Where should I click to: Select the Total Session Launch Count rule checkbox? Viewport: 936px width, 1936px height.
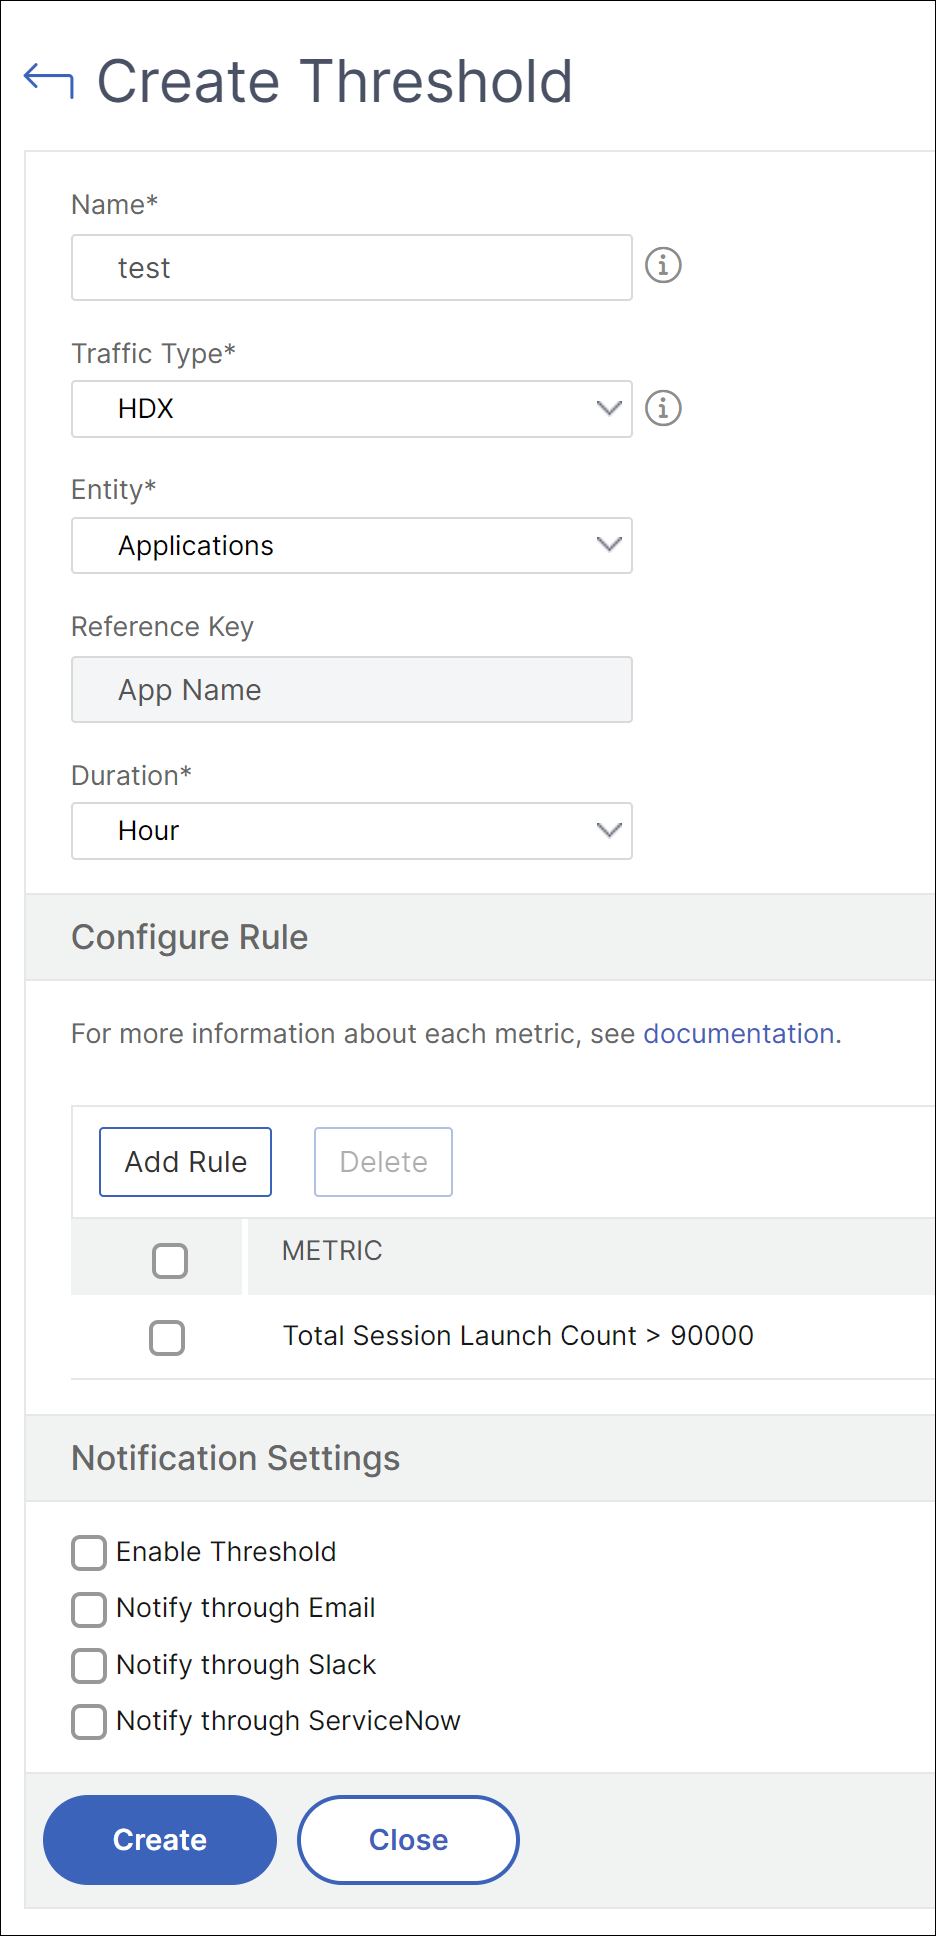(167, 1338)
